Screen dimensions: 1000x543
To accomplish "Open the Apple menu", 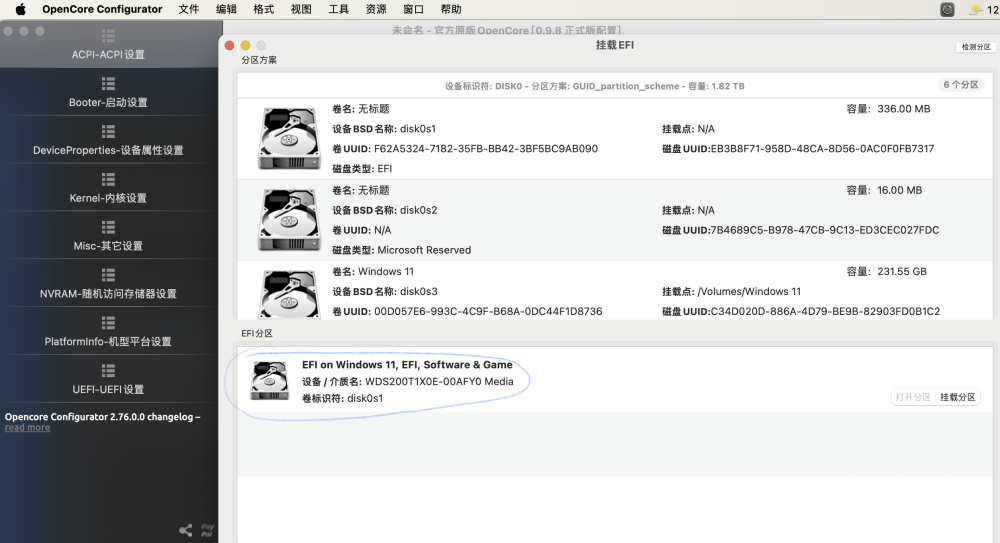I will [x=20, y=9].
